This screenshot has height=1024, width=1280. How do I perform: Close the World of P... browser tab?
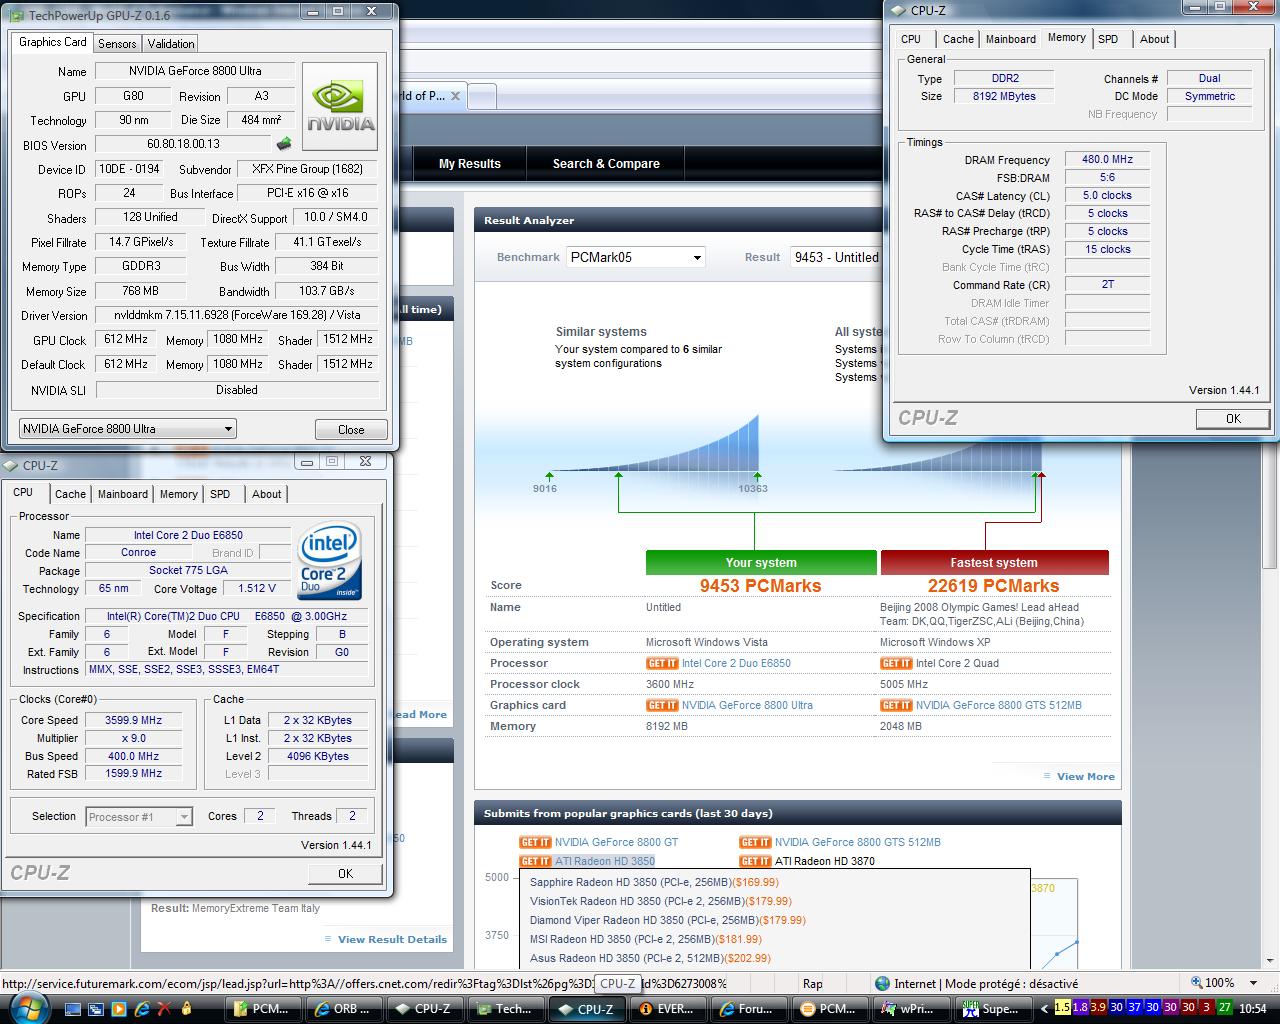pos(455,96)
